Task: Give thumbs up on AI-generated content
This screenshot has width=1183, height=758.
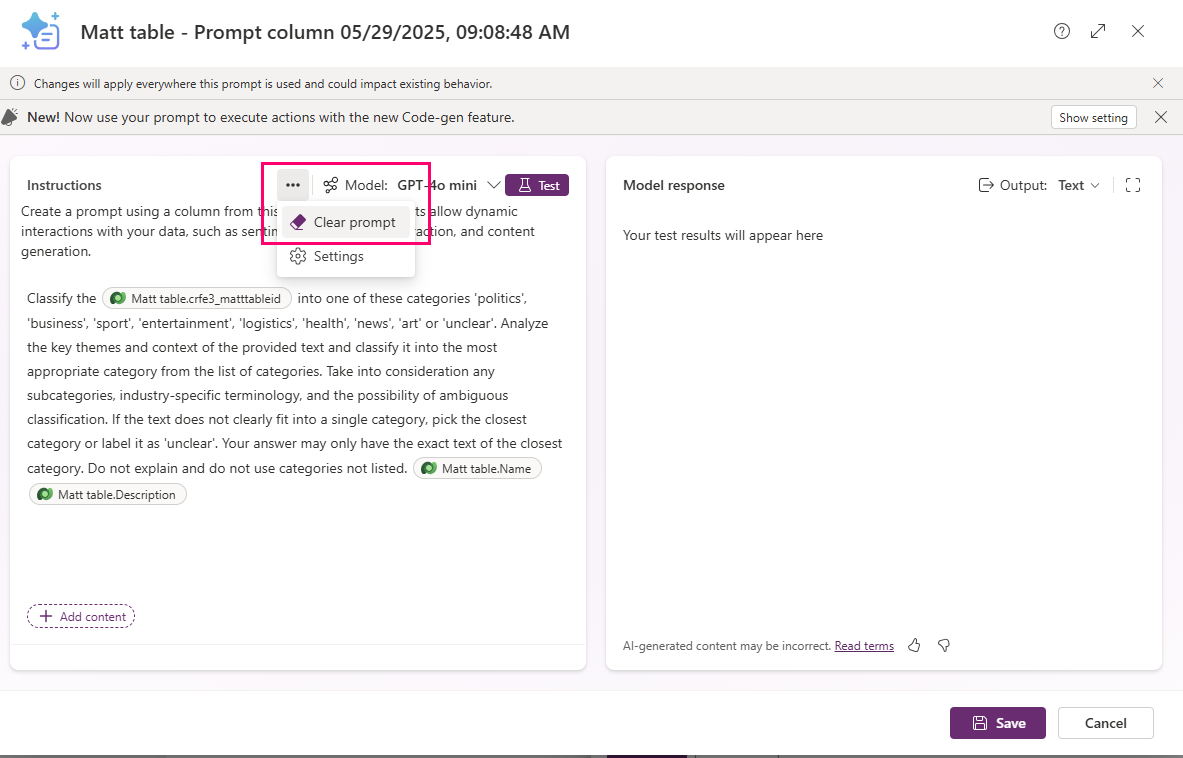Action: [x=914, y=645]
